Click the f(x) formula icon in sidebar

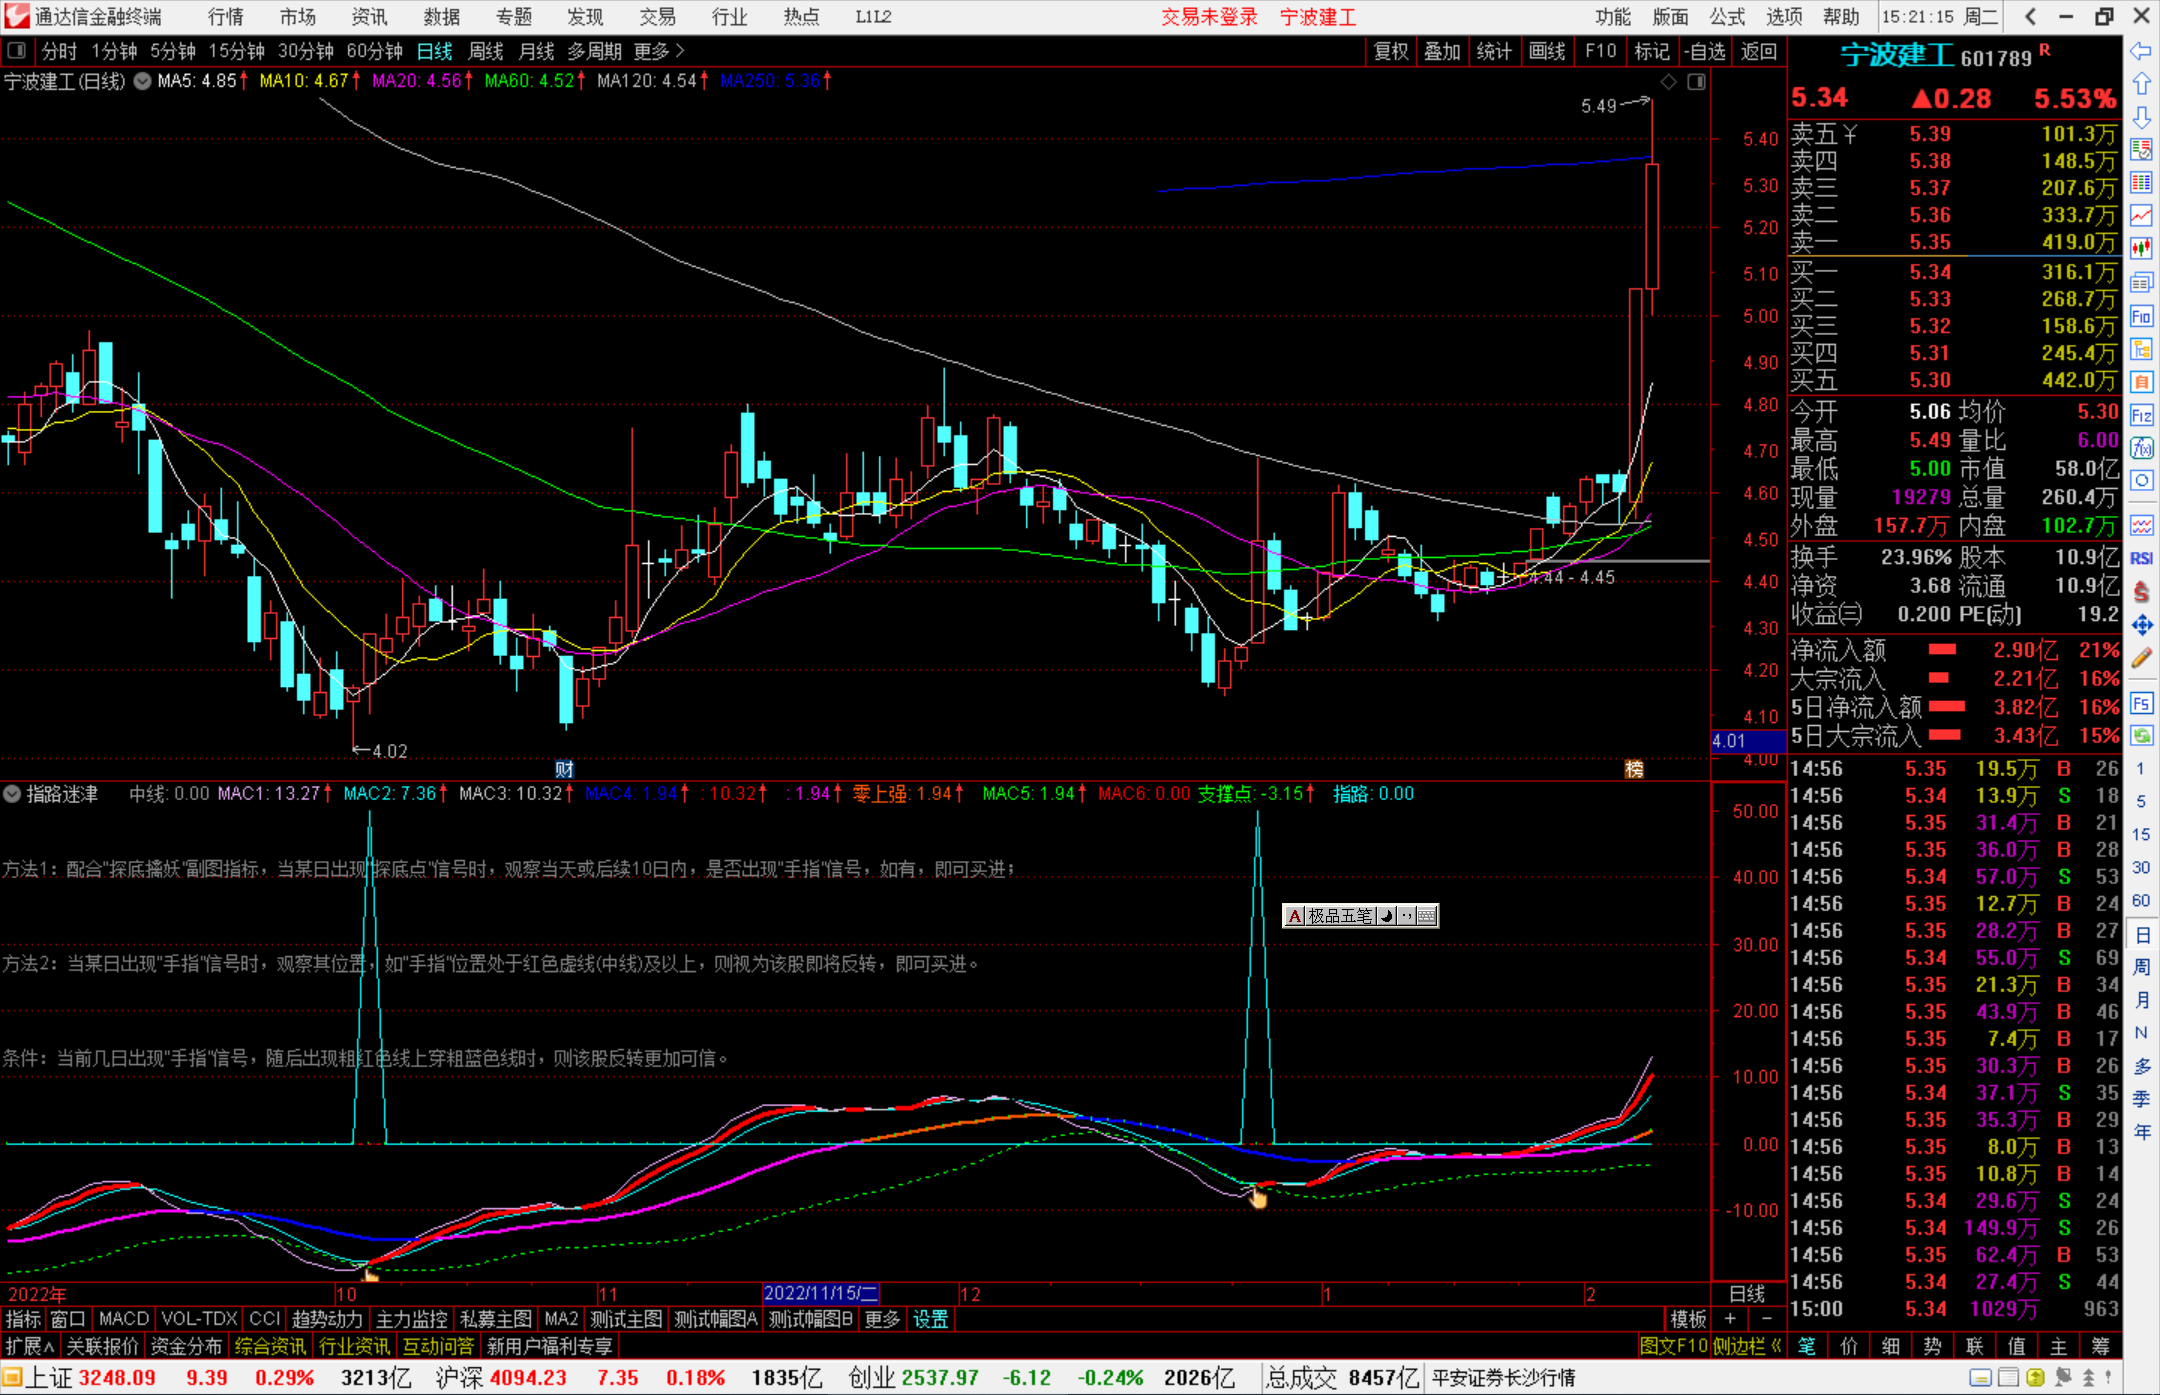[x=2141, y=448]
